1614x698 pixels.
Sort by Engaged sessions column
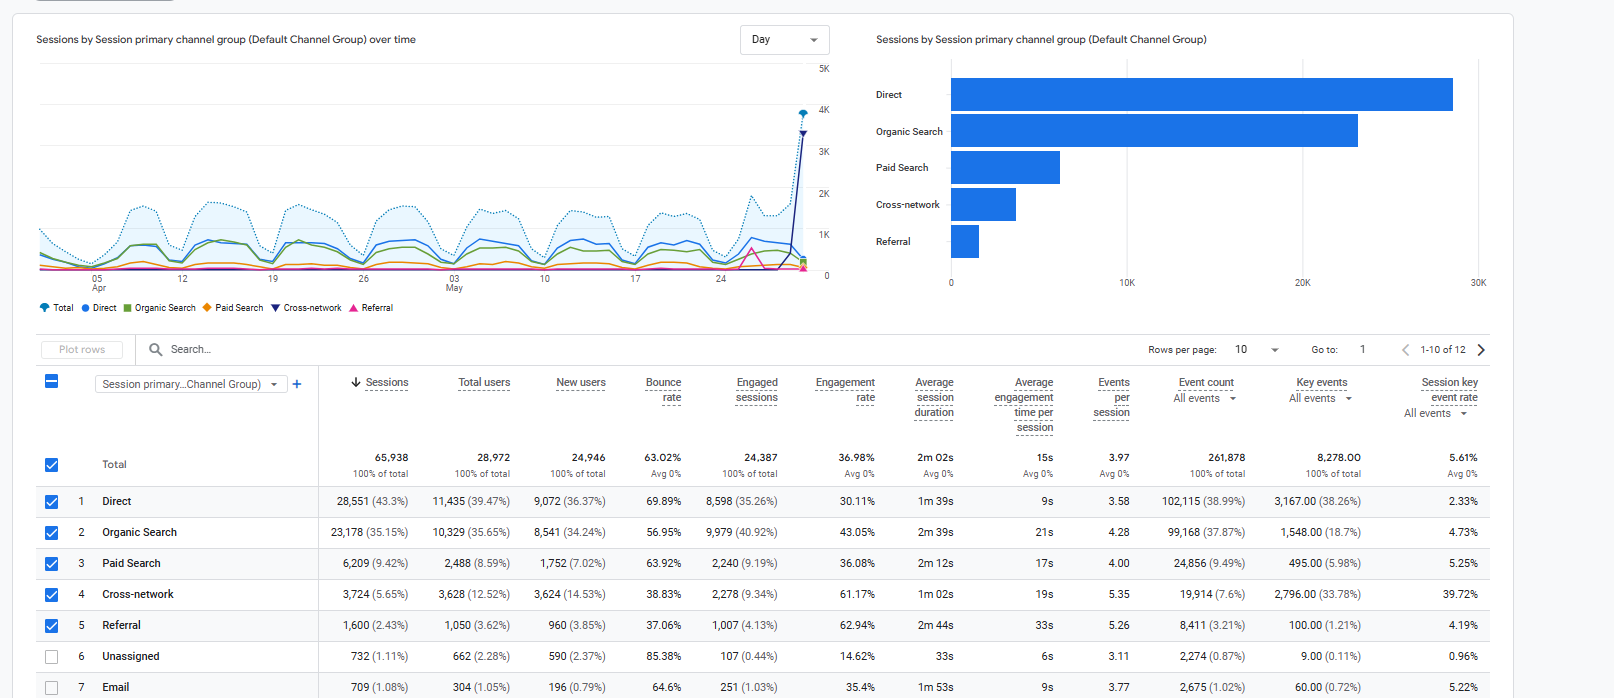(x=757, y=390)
